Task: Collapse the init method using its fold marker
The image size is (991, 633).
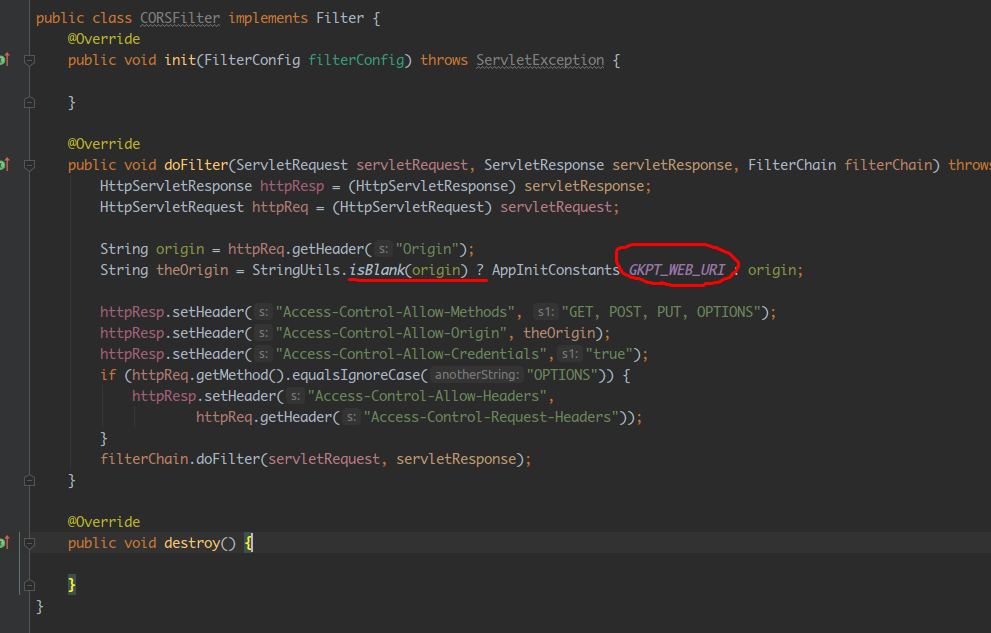Action: click(29, 60)
